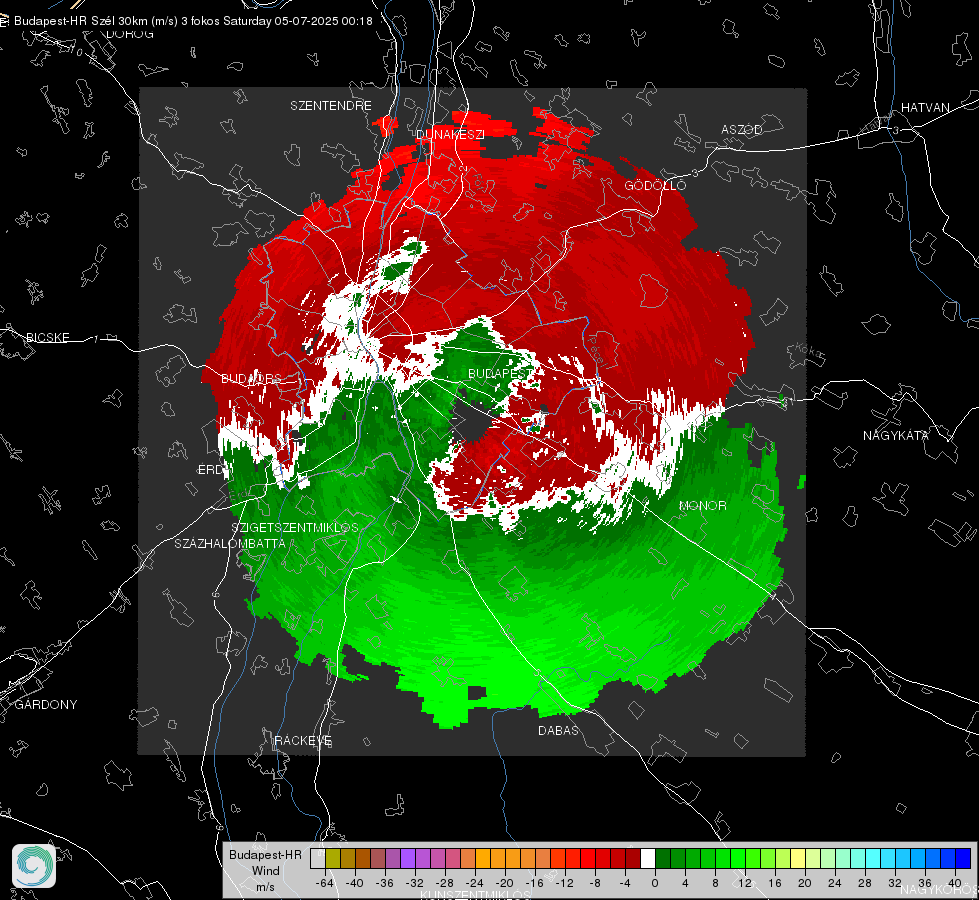Click the m/s unit label in legend
979x900 pixels.
[x=265, y=886]
